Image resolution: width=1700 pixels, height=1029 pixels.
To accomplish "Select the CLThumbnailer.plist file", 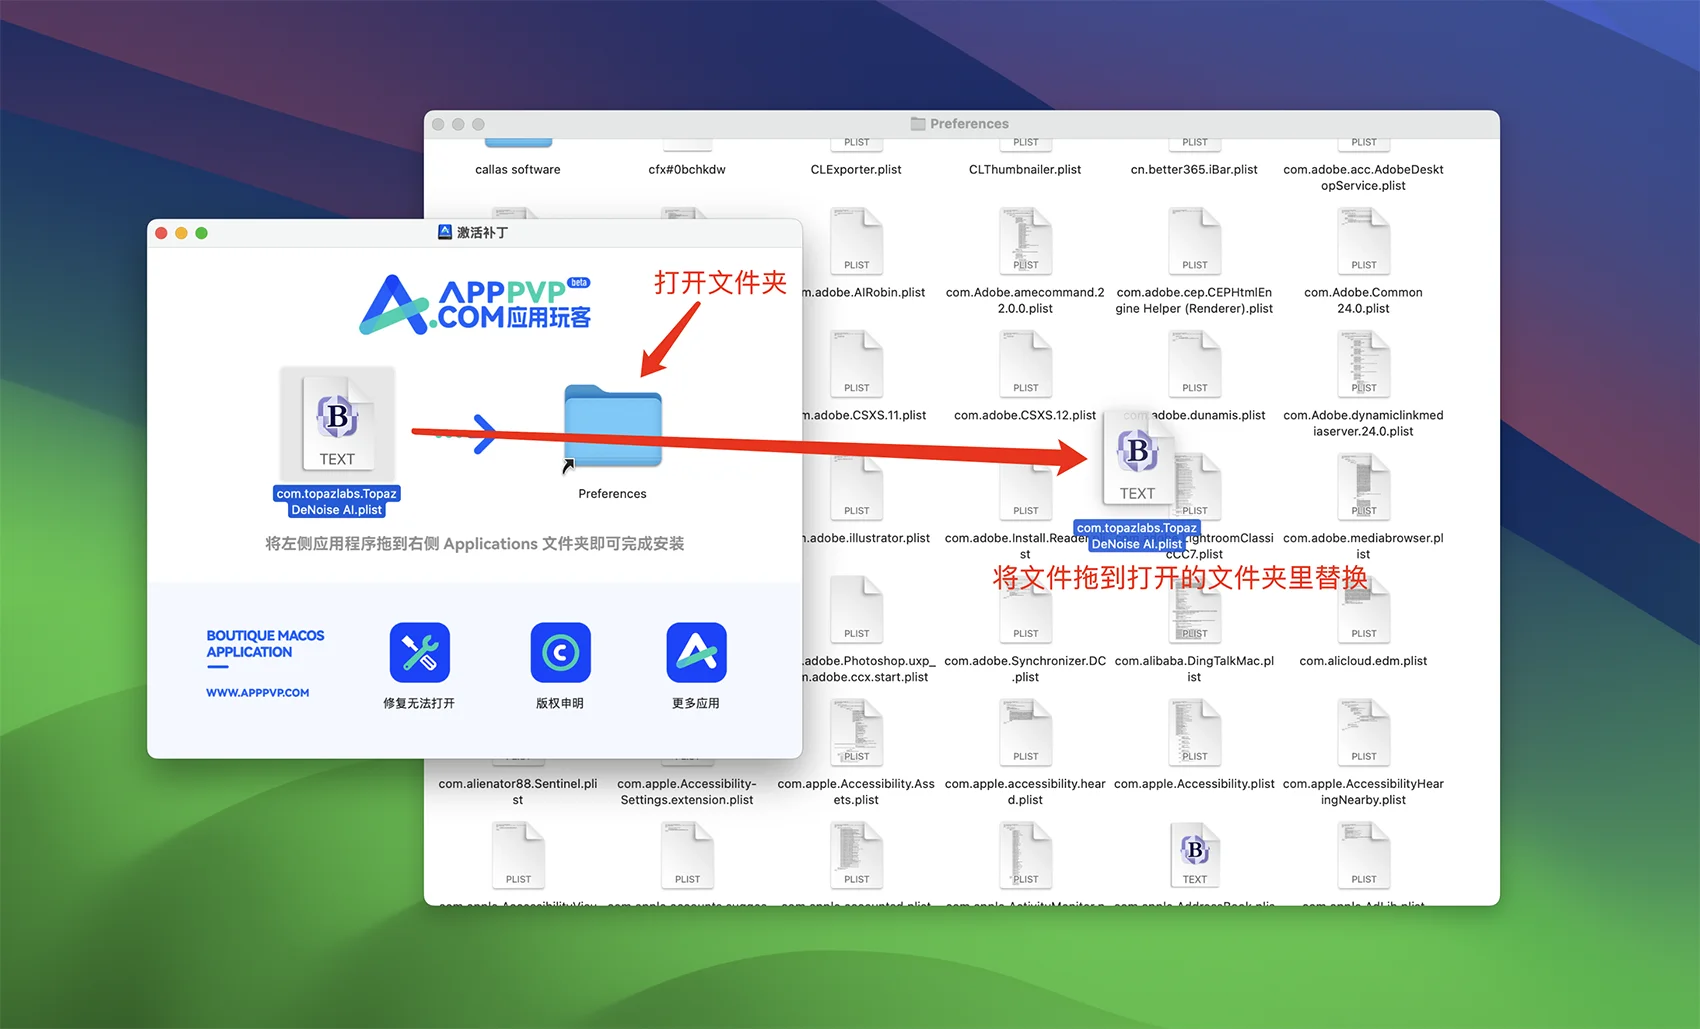I will point(1025,169).
